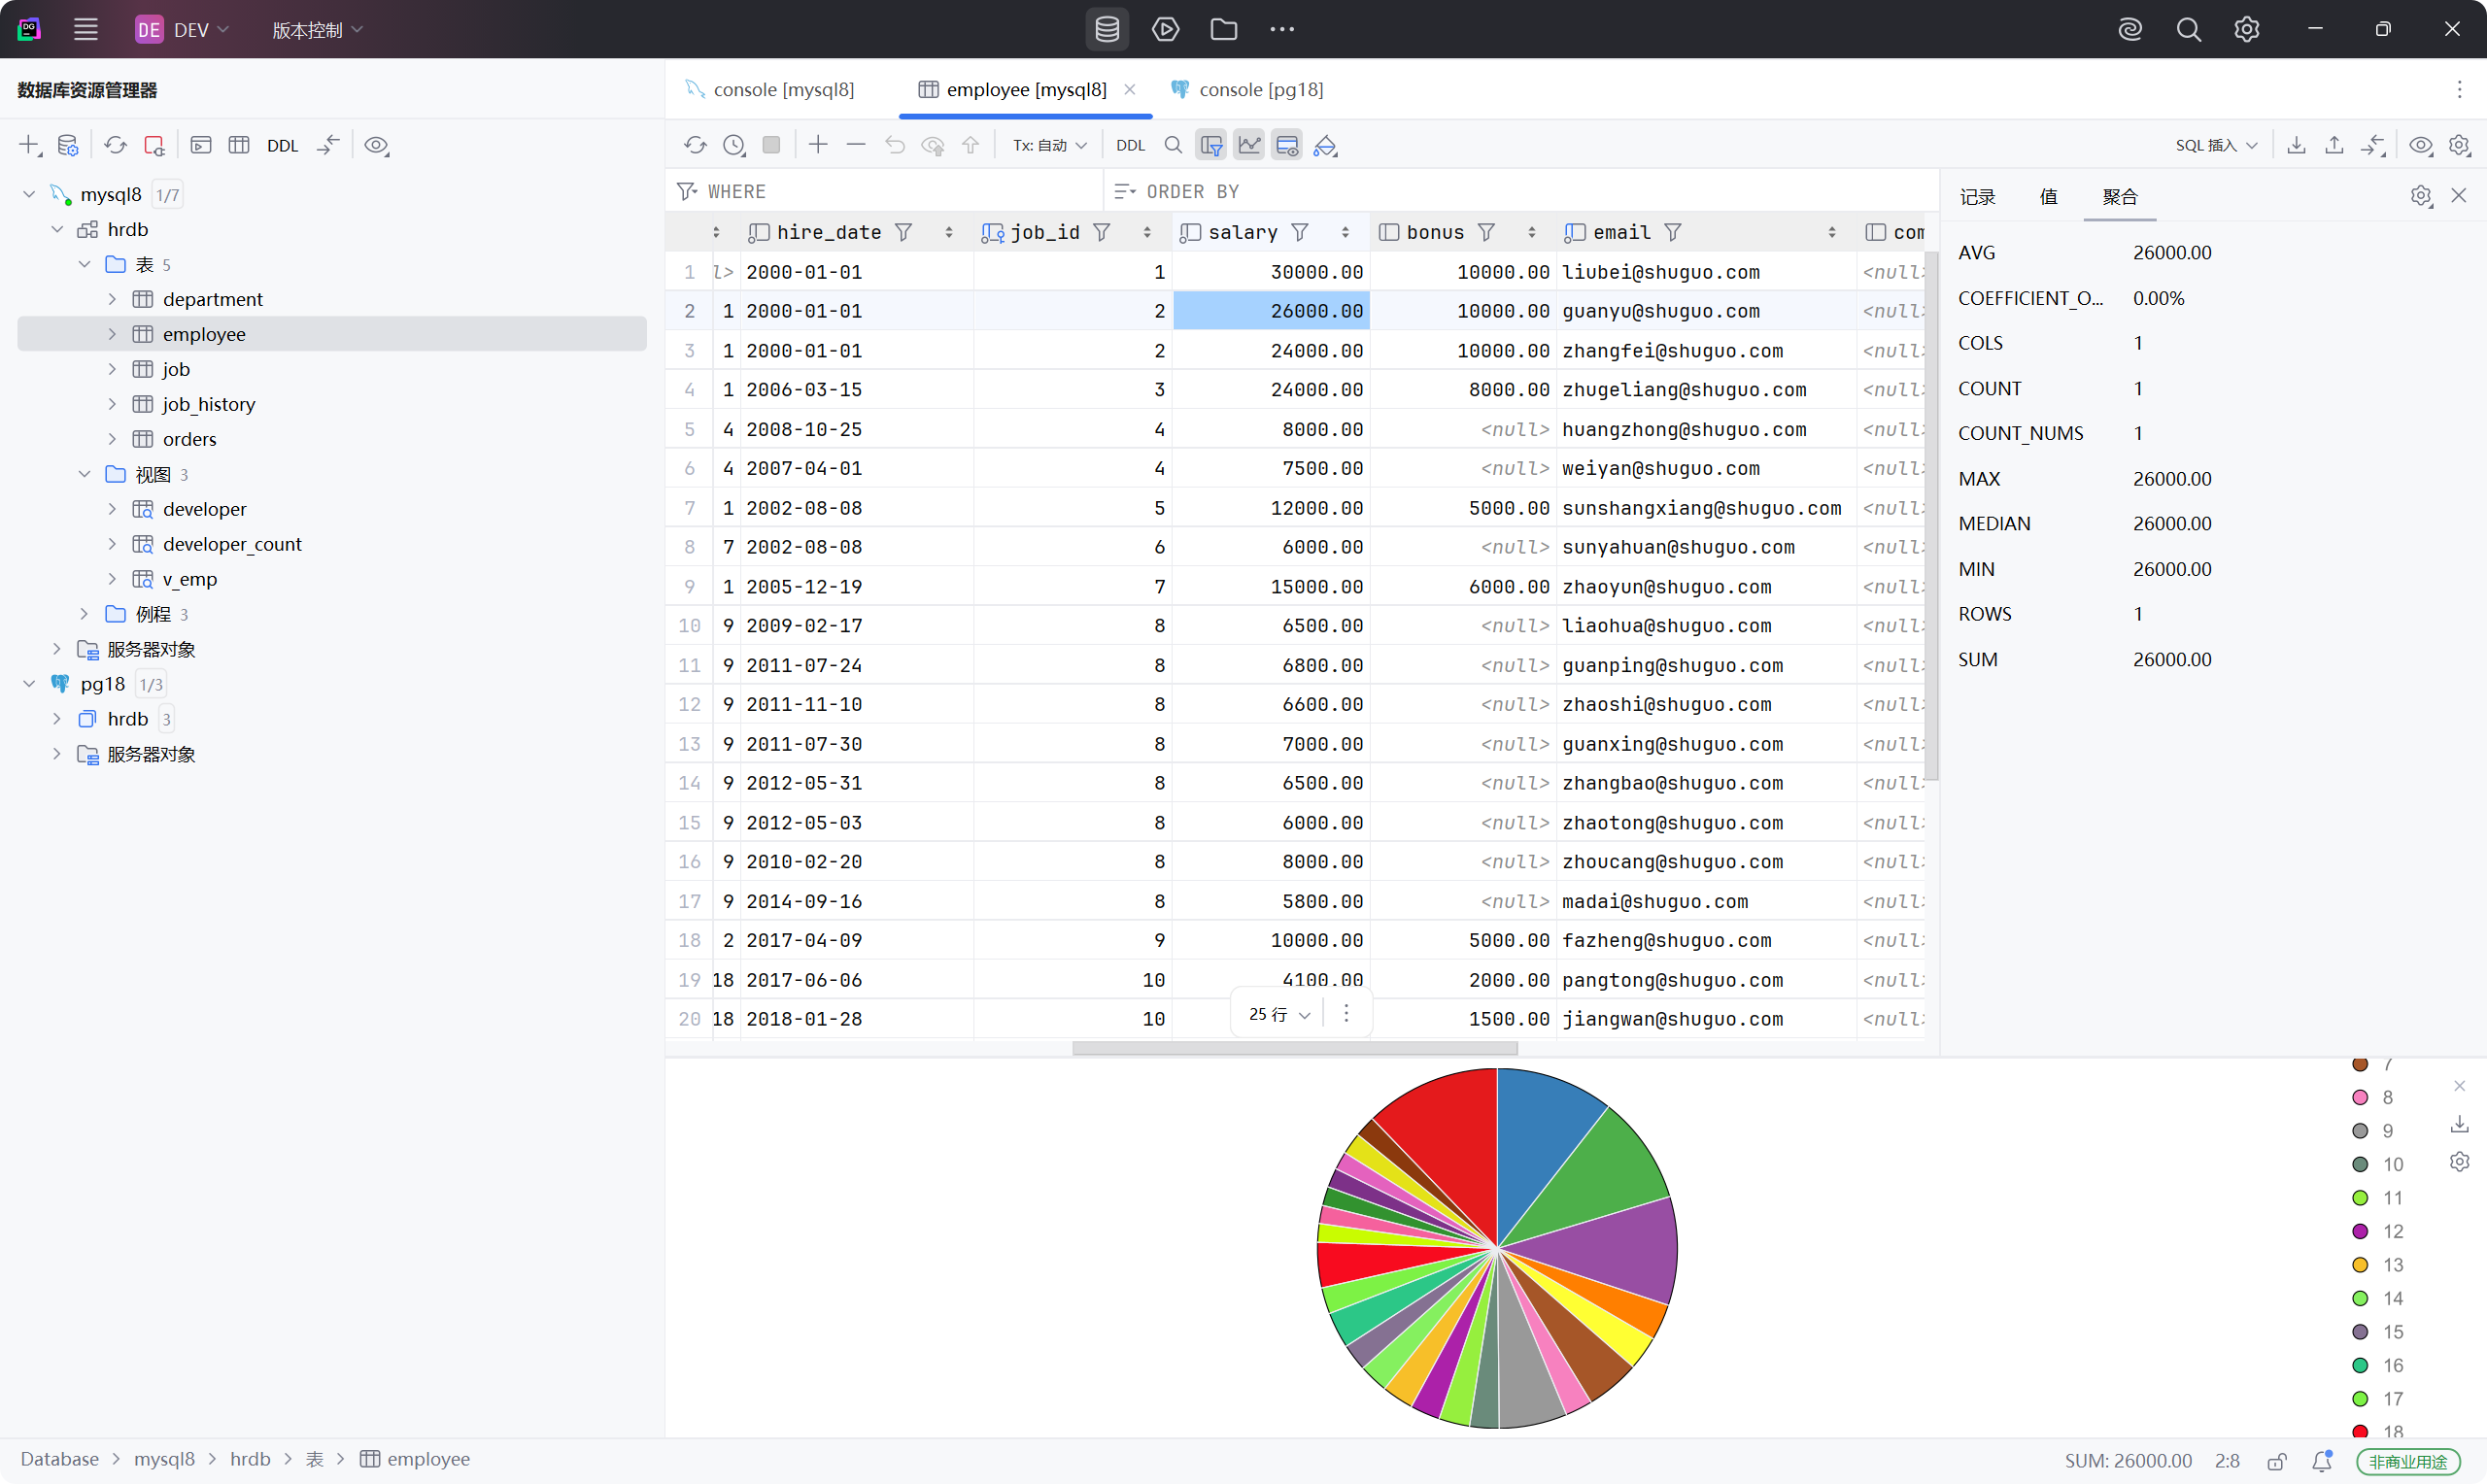Toggle the view options eye in explorer
The width and height of the screenshot is (2487, 1484).
pos(376,145)
